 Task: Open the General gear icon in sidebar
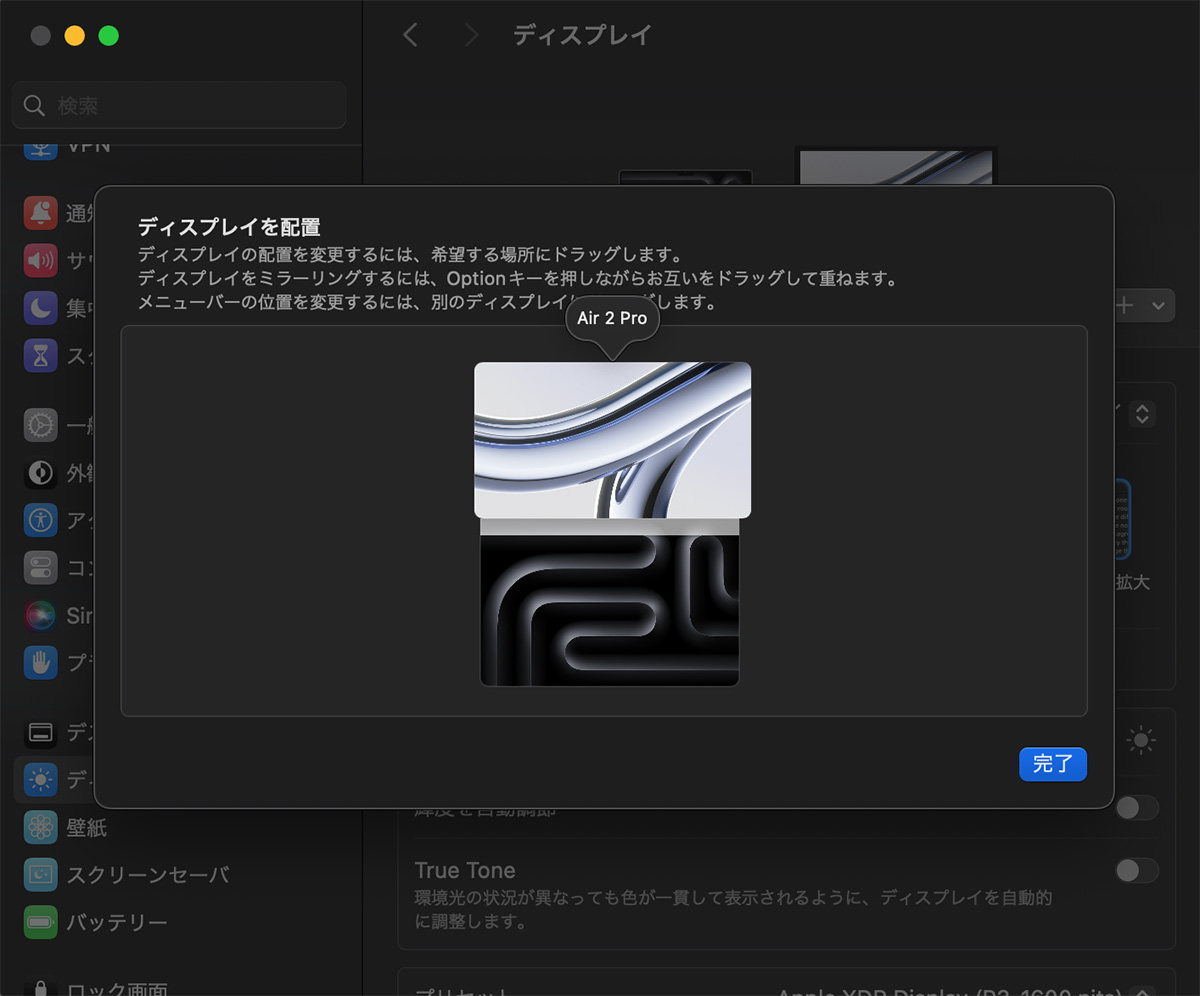(40, 425)
